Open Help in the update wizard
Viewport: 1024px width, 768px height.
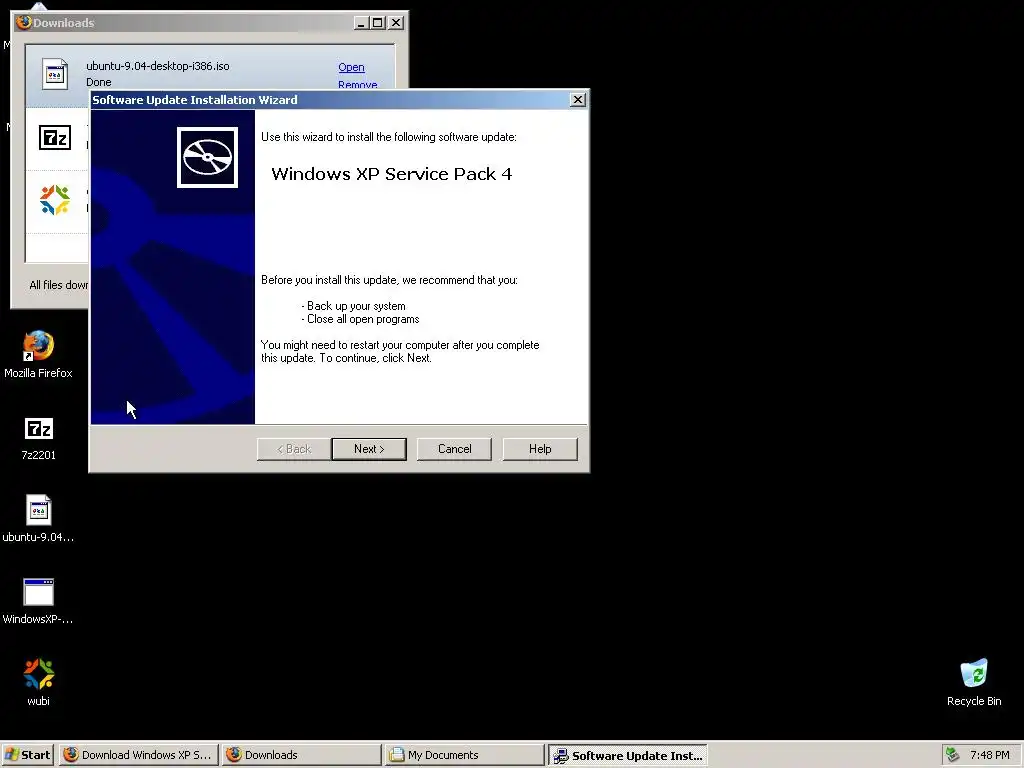(x=540, y=449)
